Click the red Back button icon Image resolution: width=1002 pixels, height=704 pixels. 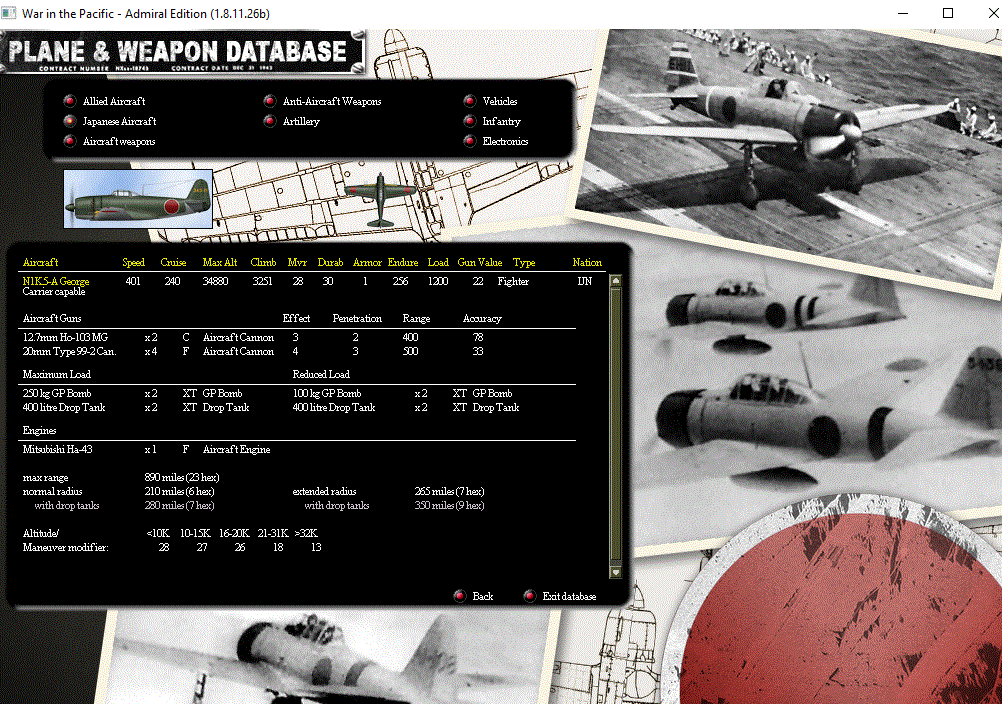point(459,596)
